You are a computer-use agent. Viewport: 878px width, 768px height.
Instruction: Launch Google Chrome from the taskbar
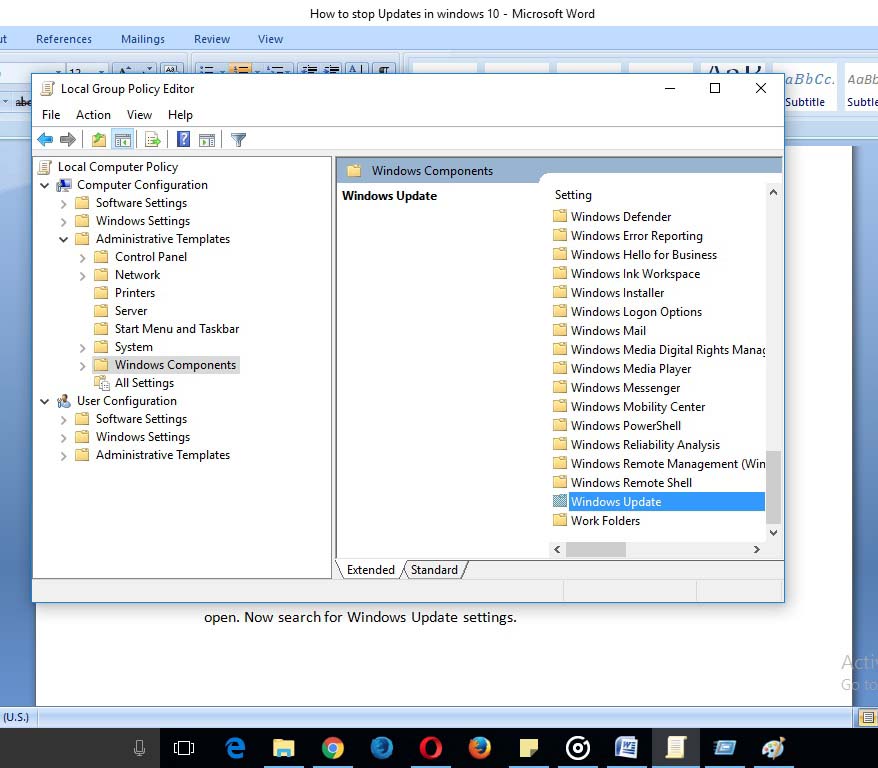click(333, 748)
